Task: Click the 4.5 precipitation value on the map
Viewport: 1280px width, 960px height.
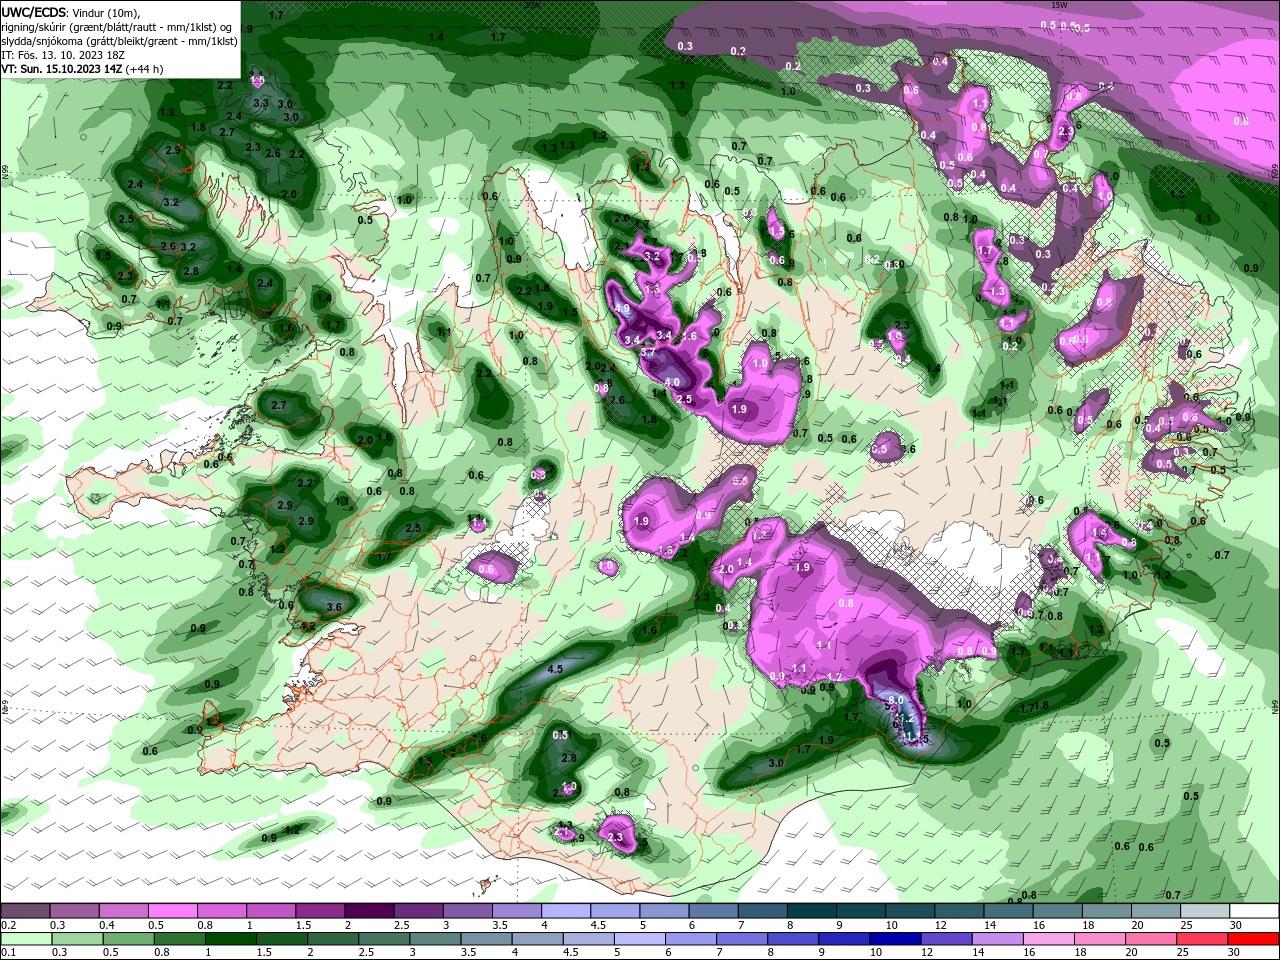Action: [555, 669]
